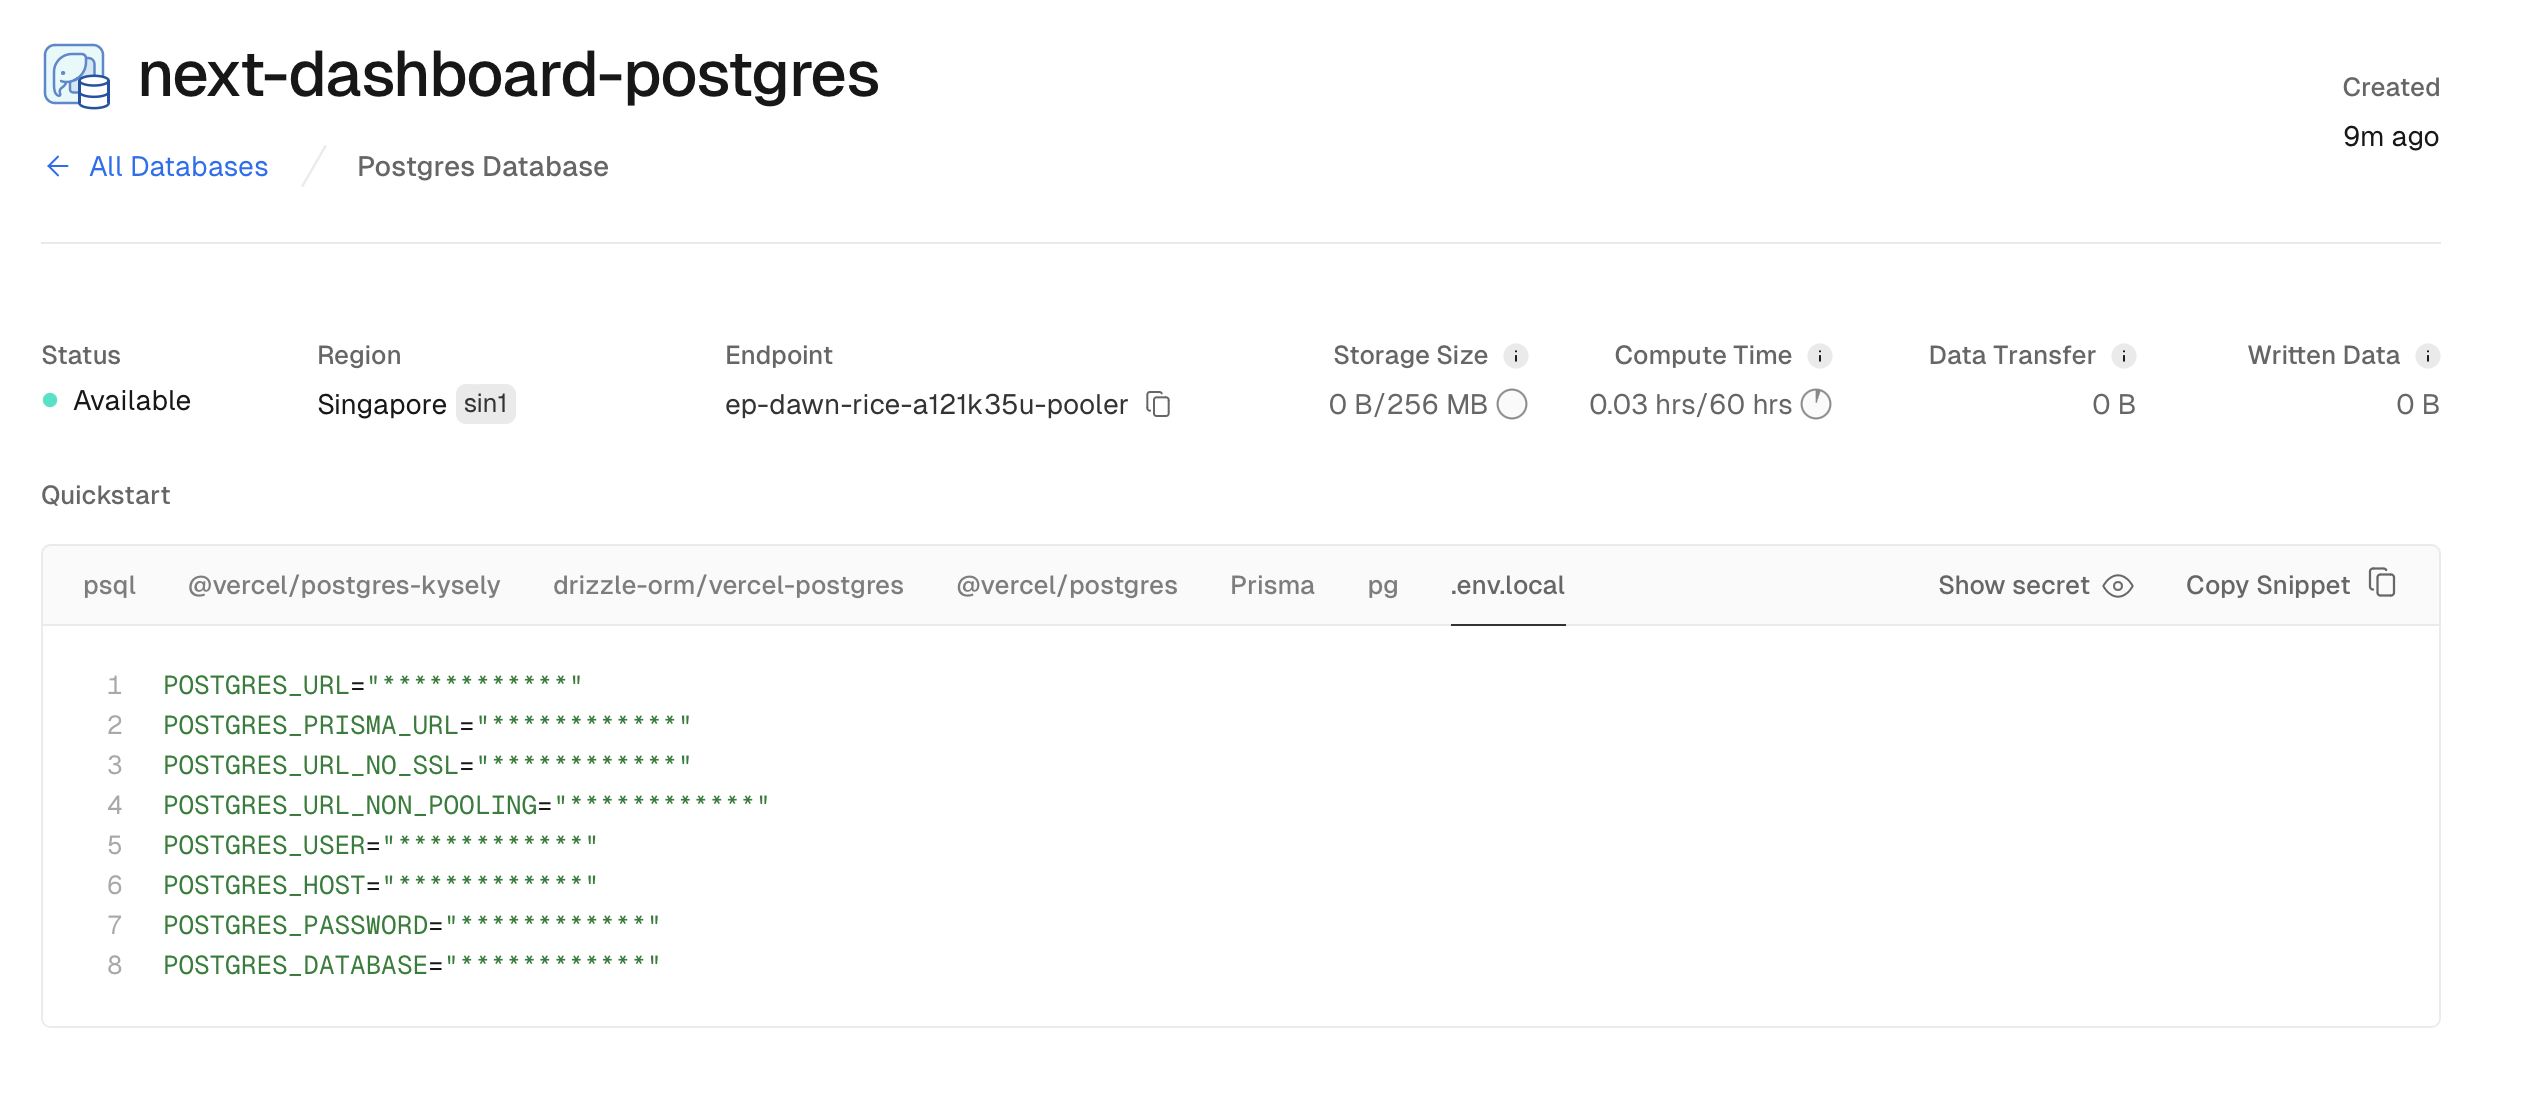Click the storage usage circle indicator
This screenshot has height=1098, width=2530.
[1512, 404]
